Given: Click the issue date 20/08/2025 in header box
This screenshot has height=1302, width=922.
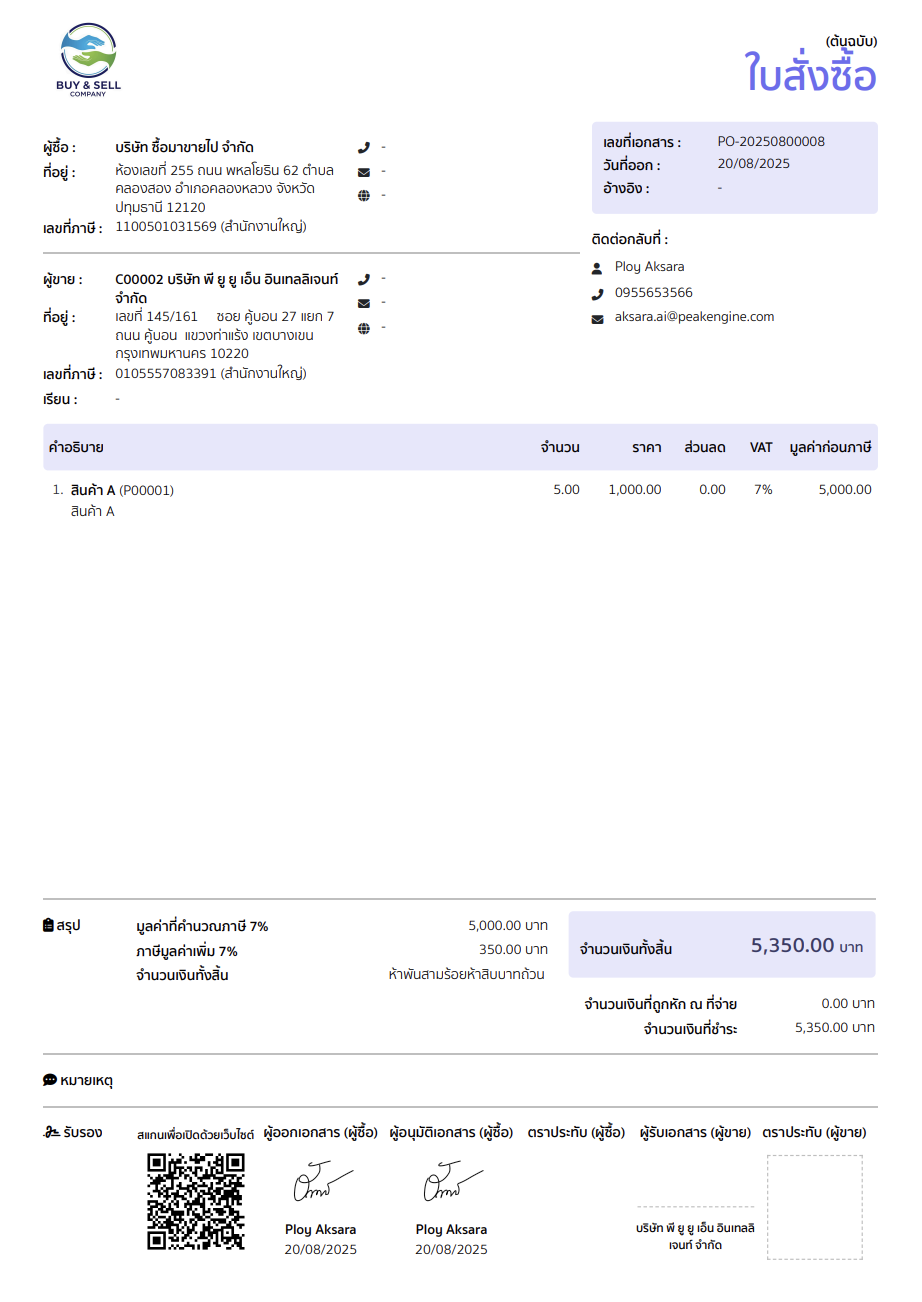Looking at the screenshot, I should point(754,164).
